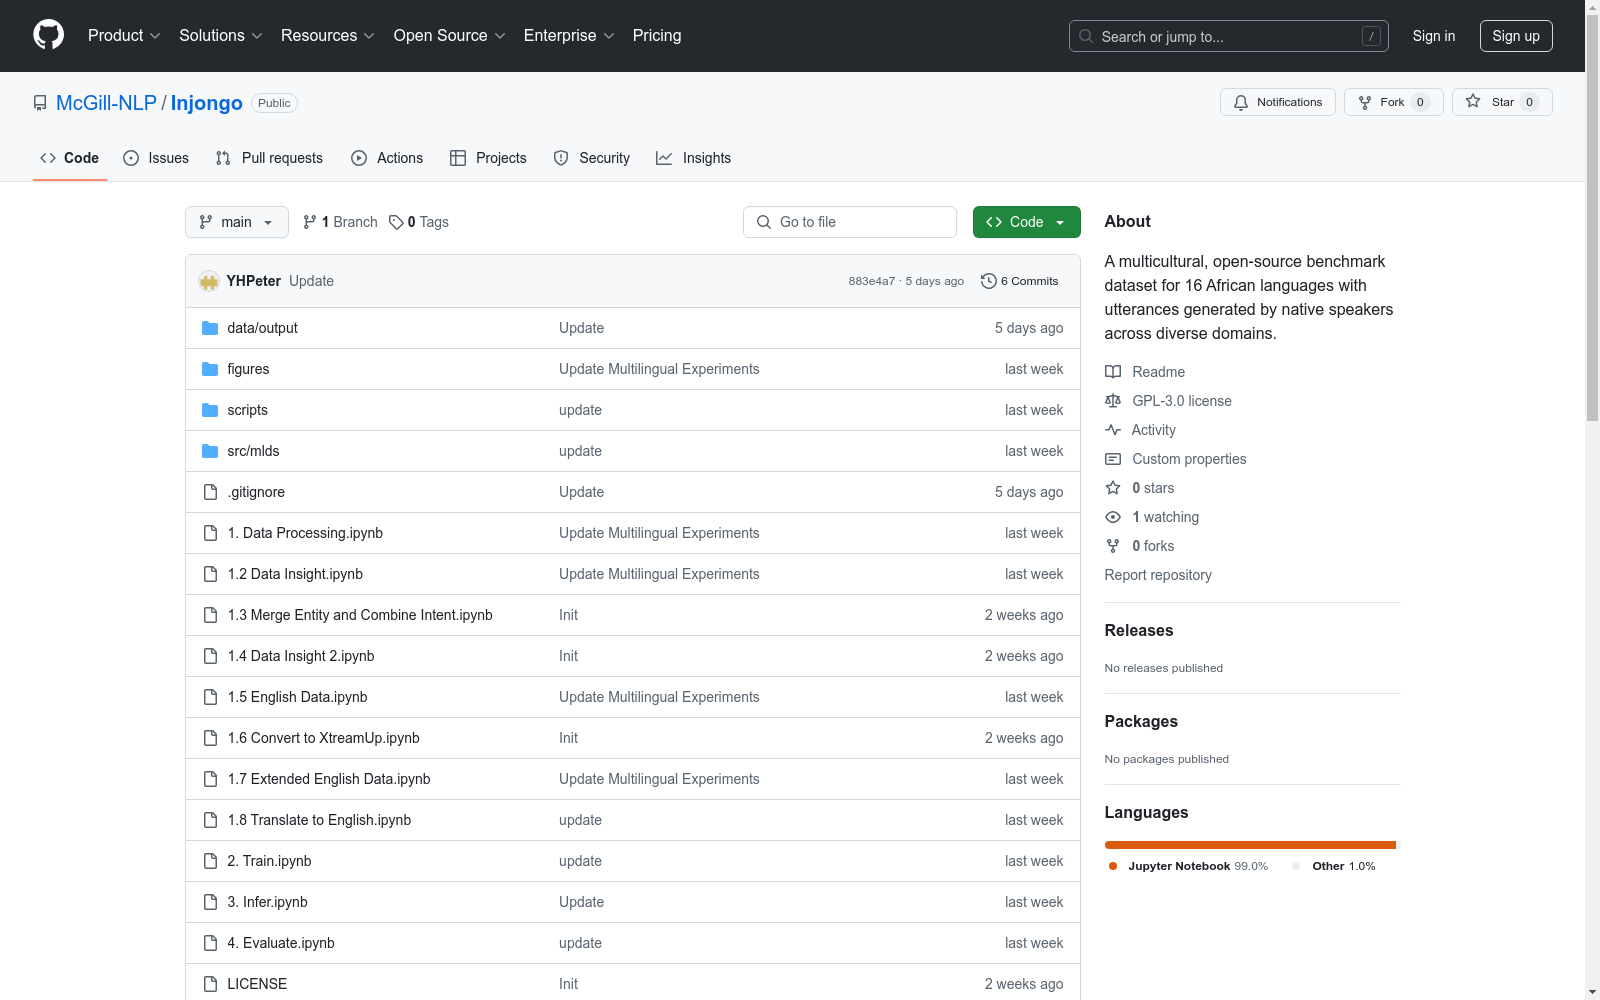Open the Releases heading link
Image resolution: width=1600 pixels, height=1000 pixels.
click(x=1139, y=630)
